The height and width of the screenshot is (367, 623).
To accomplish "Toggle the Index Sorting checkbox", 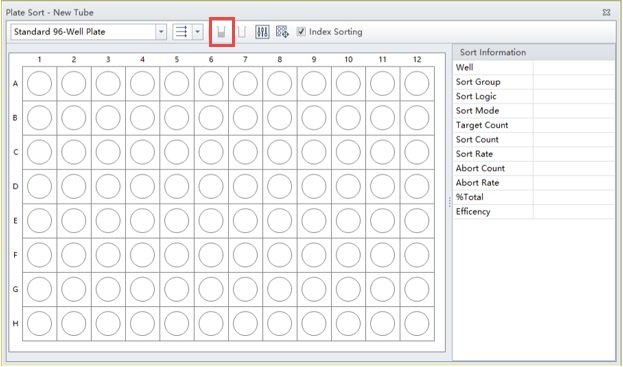I will point(302,31).
